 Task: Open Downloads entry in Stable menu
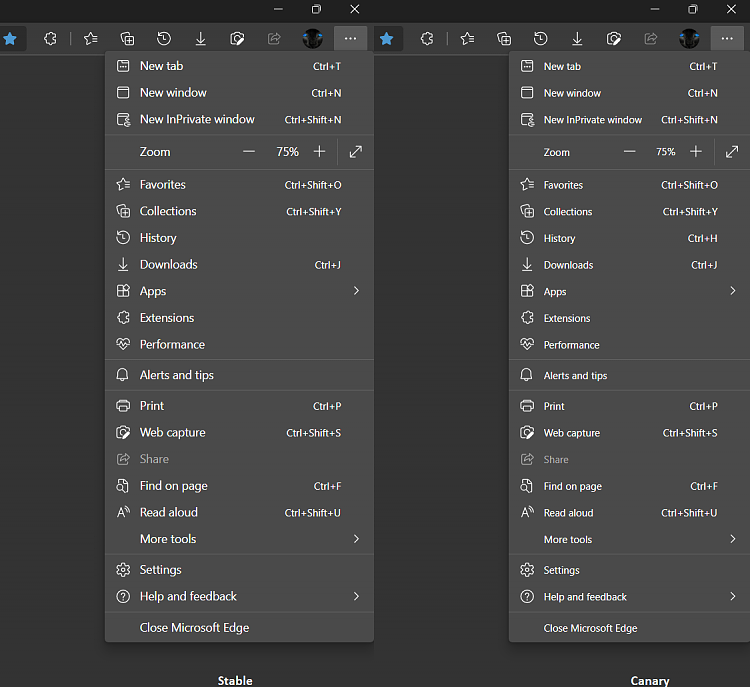pyautogui.click(x=239, y=265)
